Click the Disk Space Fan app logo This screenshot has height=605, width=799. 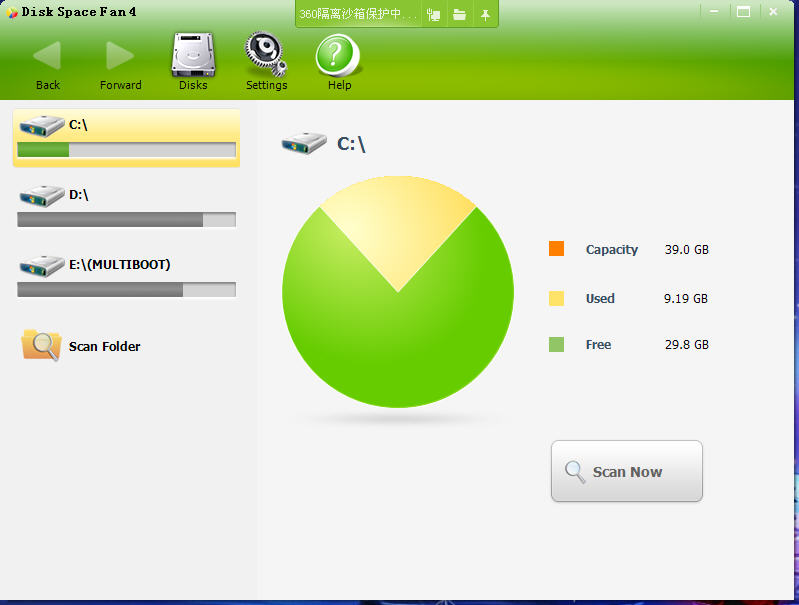coord(12,12)
